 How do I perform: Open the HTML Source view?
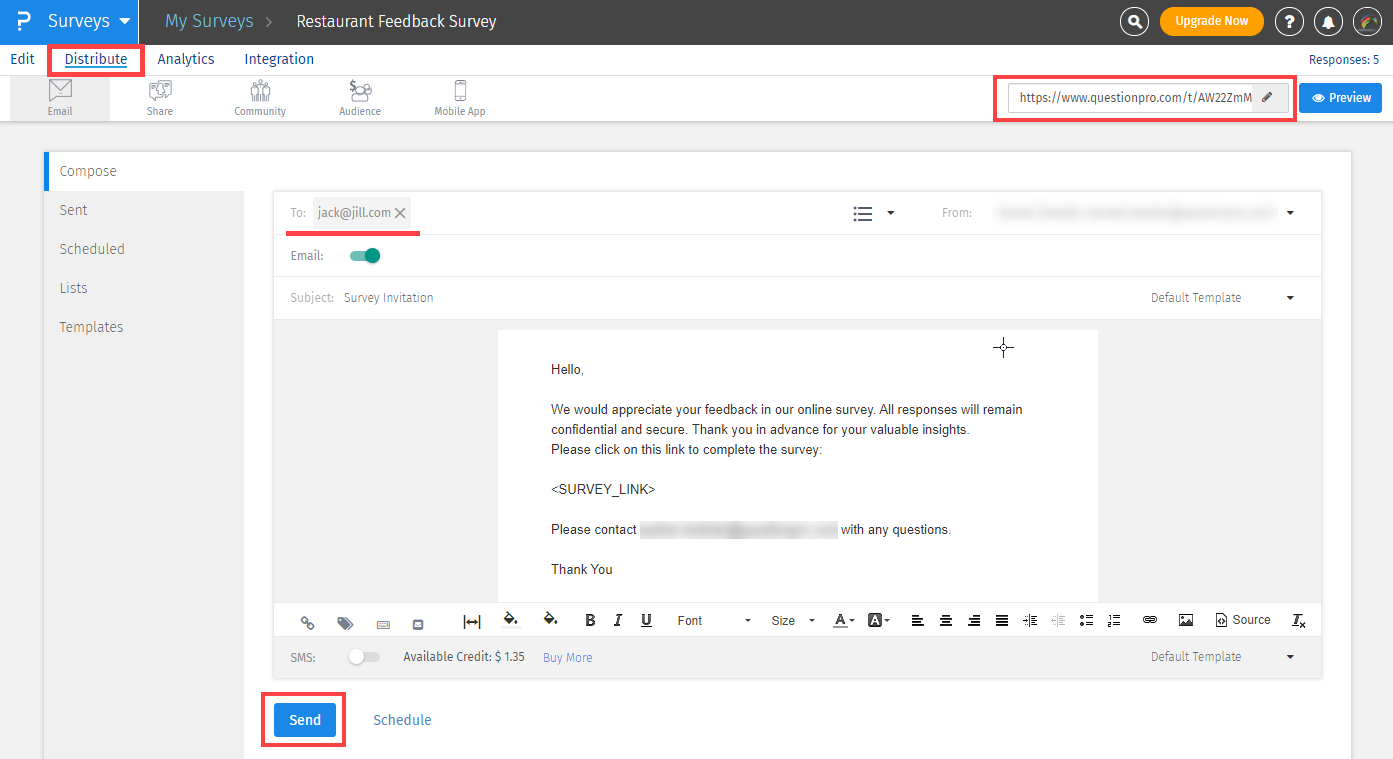(1242, 620)
